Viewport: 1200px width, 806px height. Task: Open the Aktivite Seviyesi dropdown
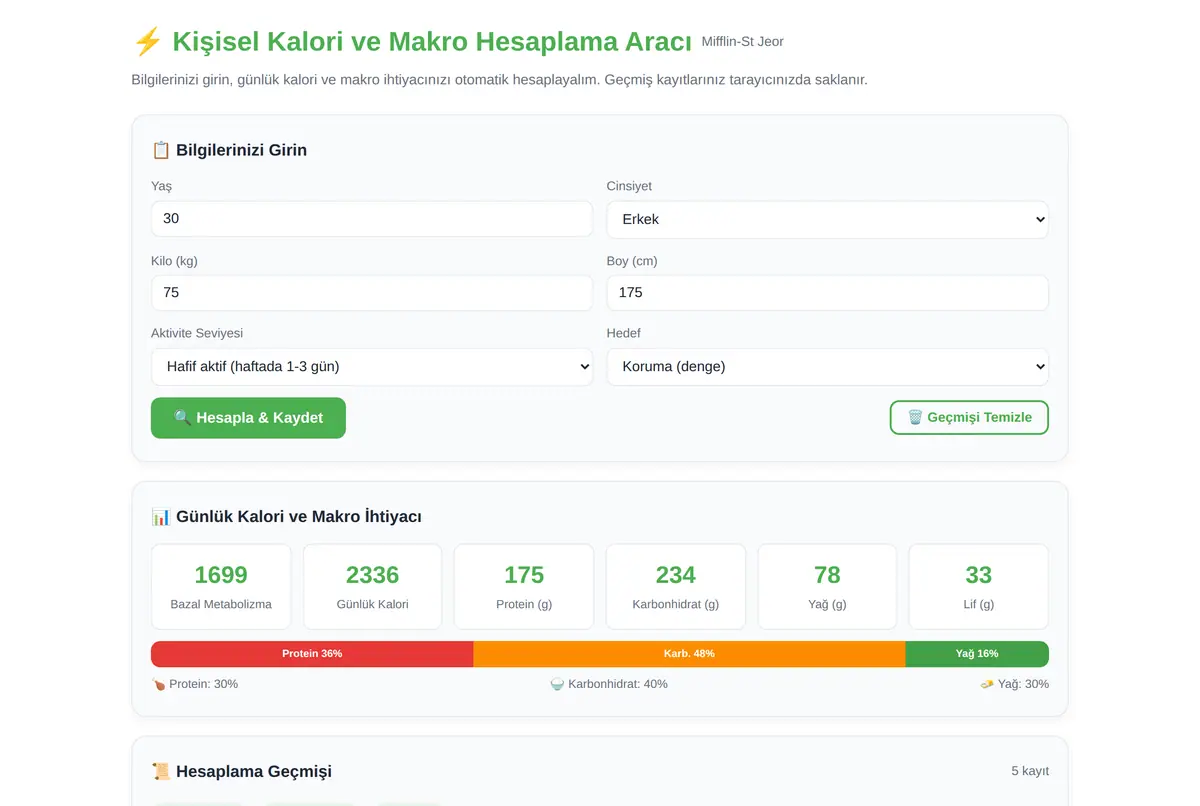coord(372,367)
